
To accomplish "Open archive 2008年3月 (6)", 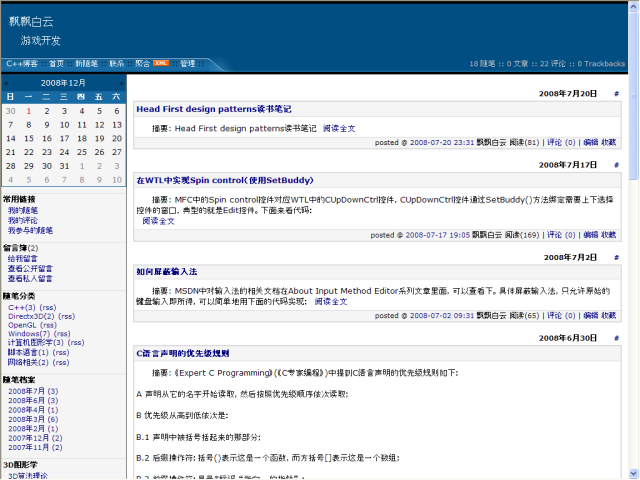I will point(33,420).
